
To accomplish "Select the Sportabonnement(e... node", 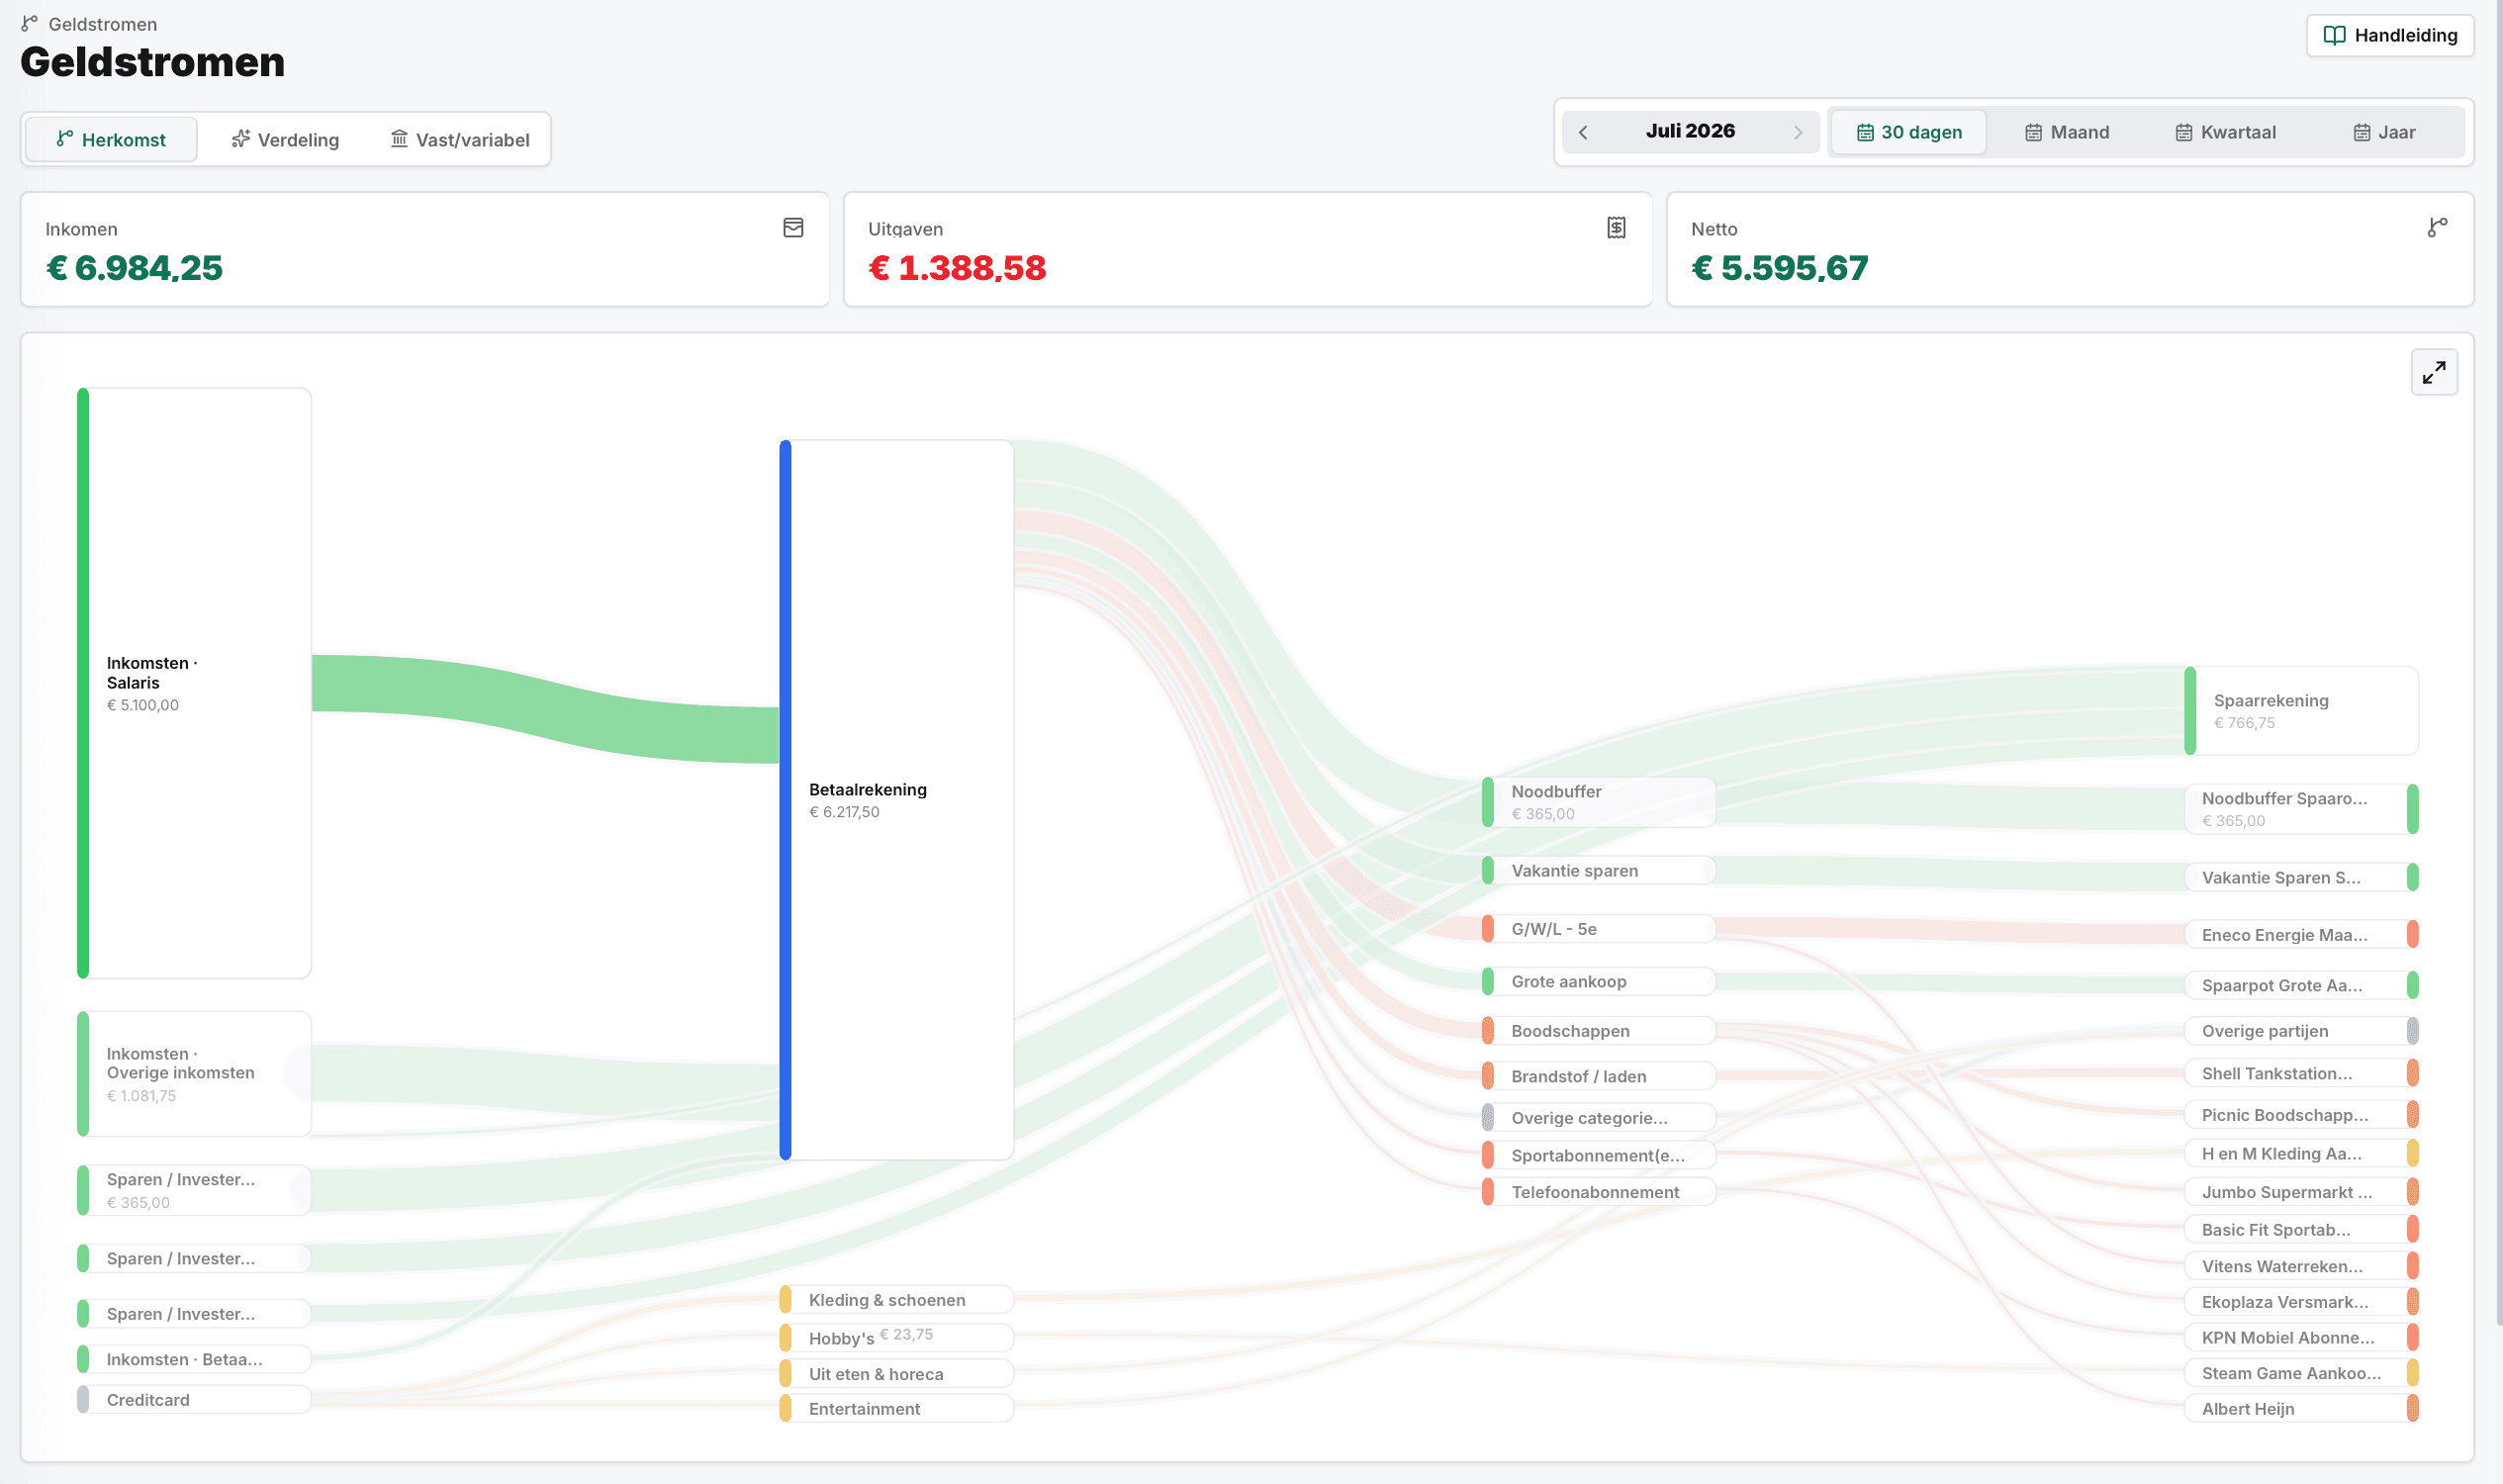I will pyautogui.click(x=1598, y=1155).
